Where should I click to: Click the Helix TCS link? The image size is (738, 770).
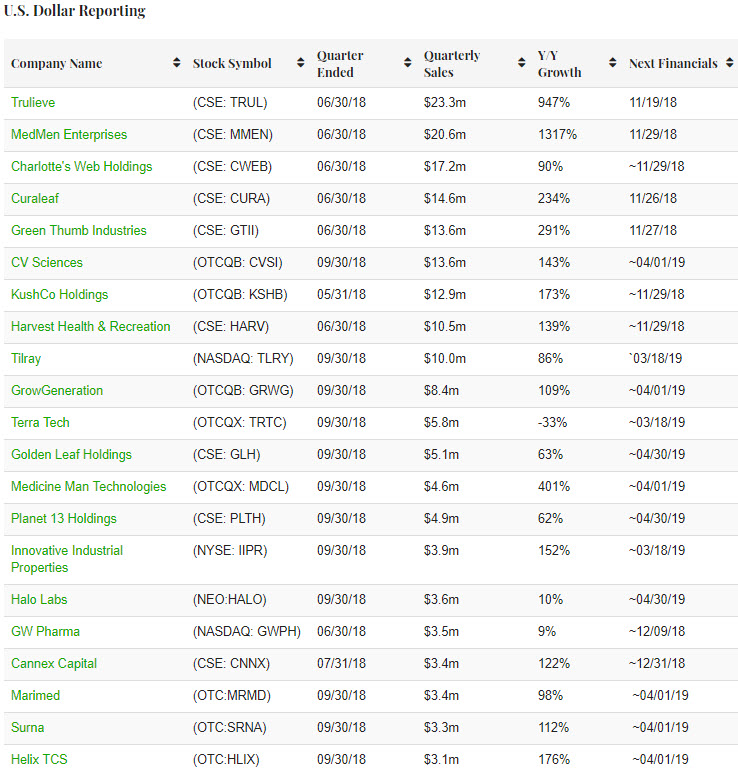click(39, 759)
